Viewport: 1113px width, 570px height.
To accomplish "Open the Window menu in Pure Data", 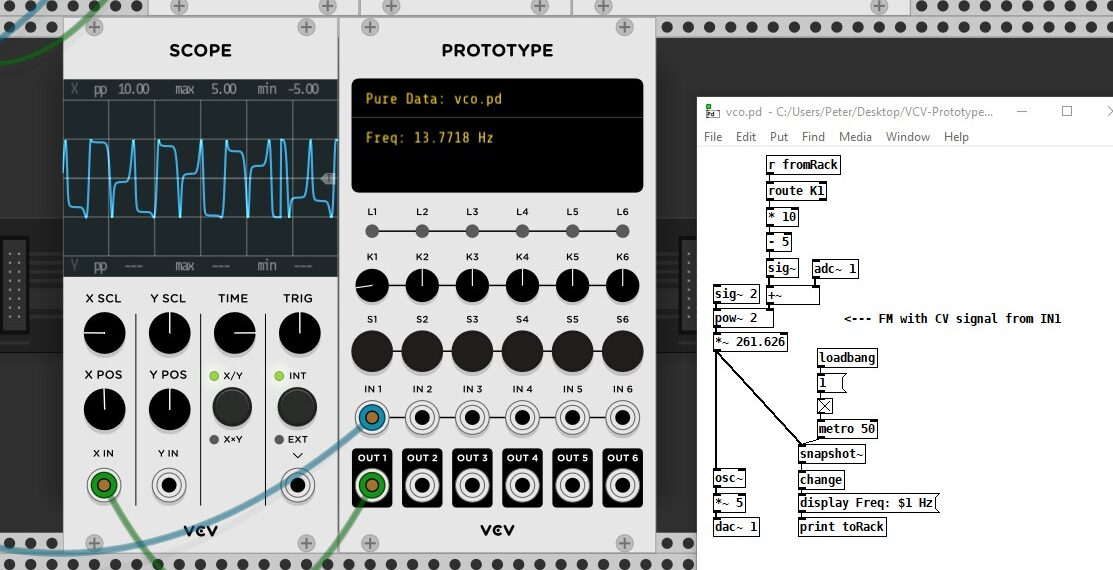I will point(907,137).
